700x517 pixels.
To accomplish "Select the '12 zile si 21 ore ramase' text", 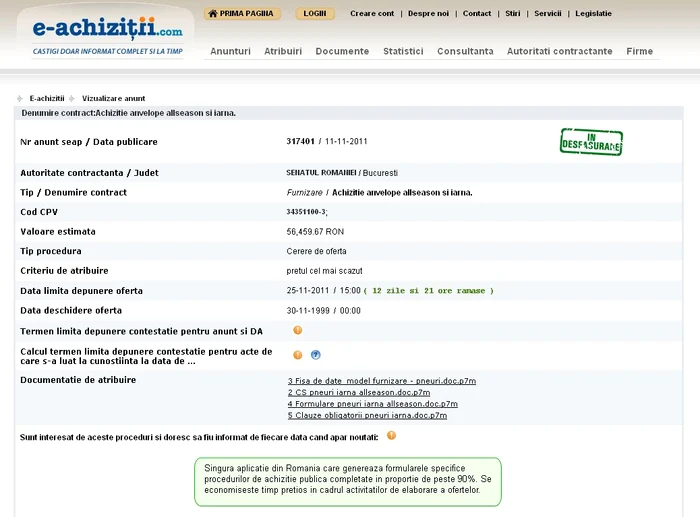I will (x=429, y=291).
